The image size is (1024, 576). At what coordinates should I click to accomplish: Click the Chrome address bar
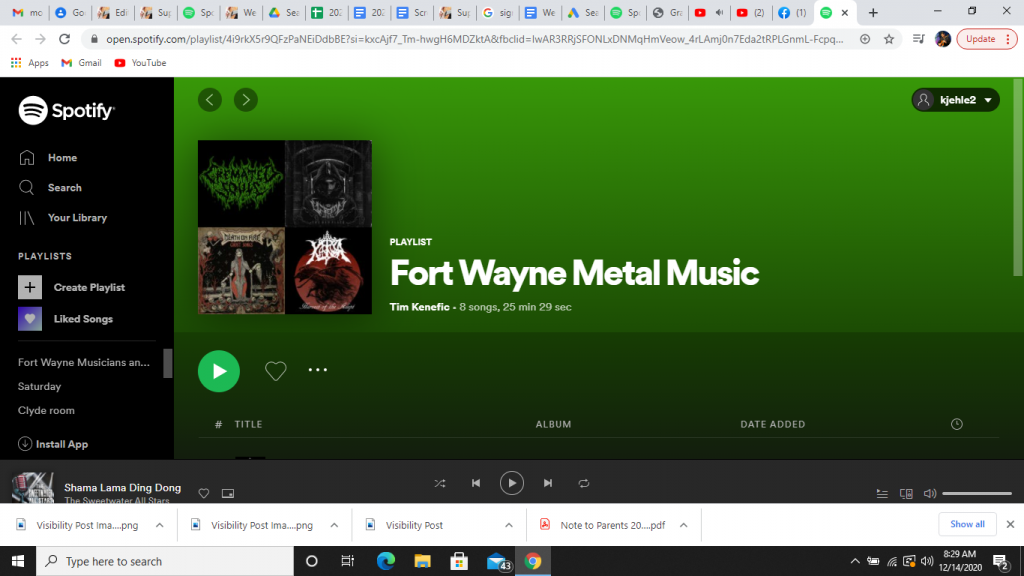coord(475,39)
